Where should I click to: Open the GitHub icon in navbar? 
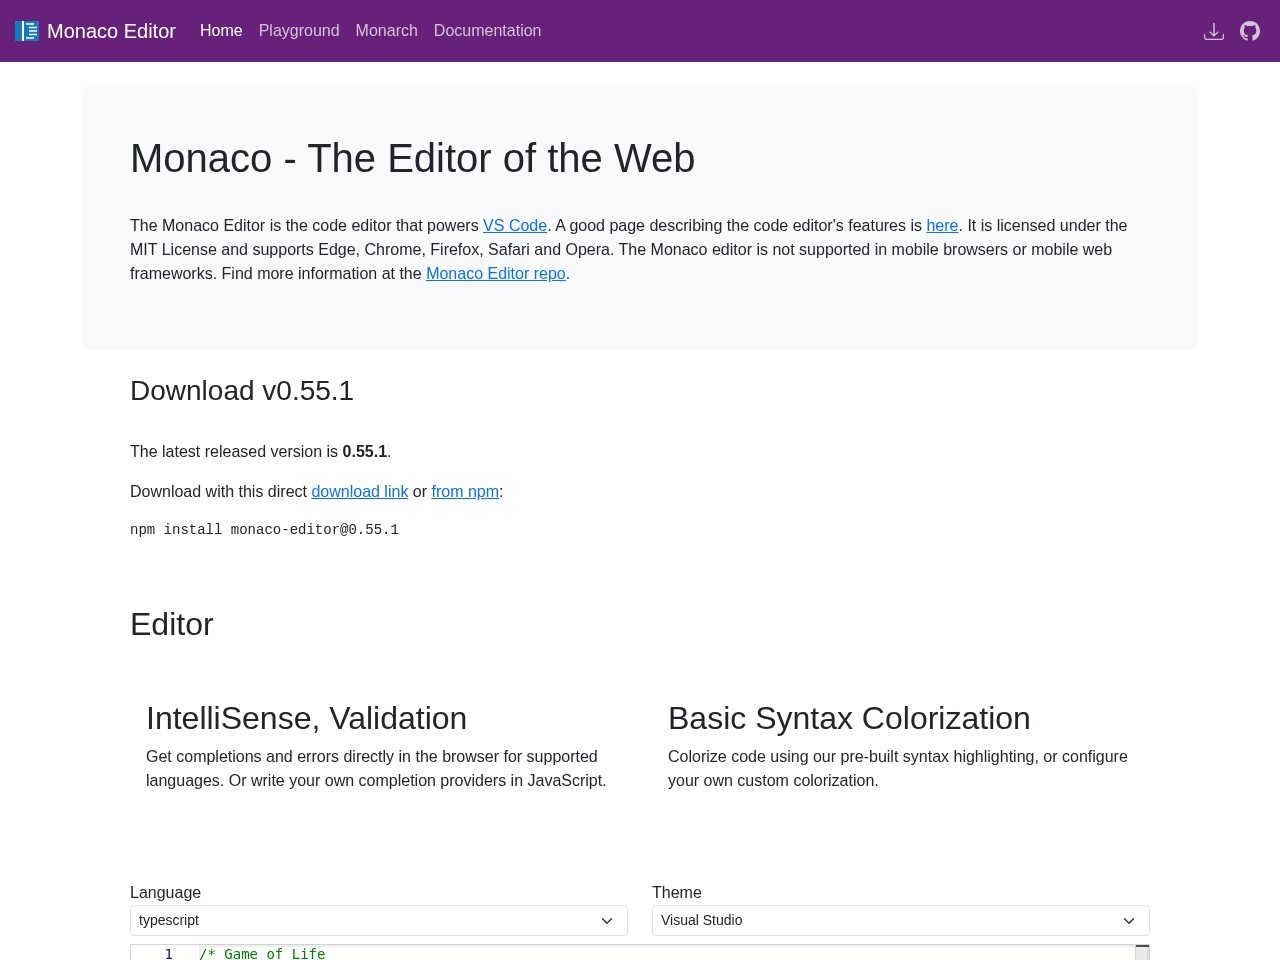(x=1250, y=31)
